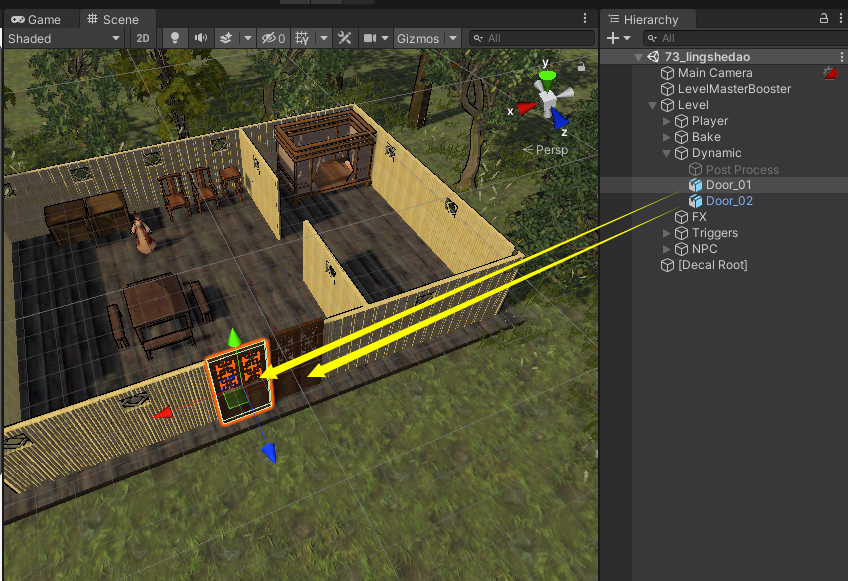Select Door_02 prefab
Screen dimensions: 848x581
[729, 201]
